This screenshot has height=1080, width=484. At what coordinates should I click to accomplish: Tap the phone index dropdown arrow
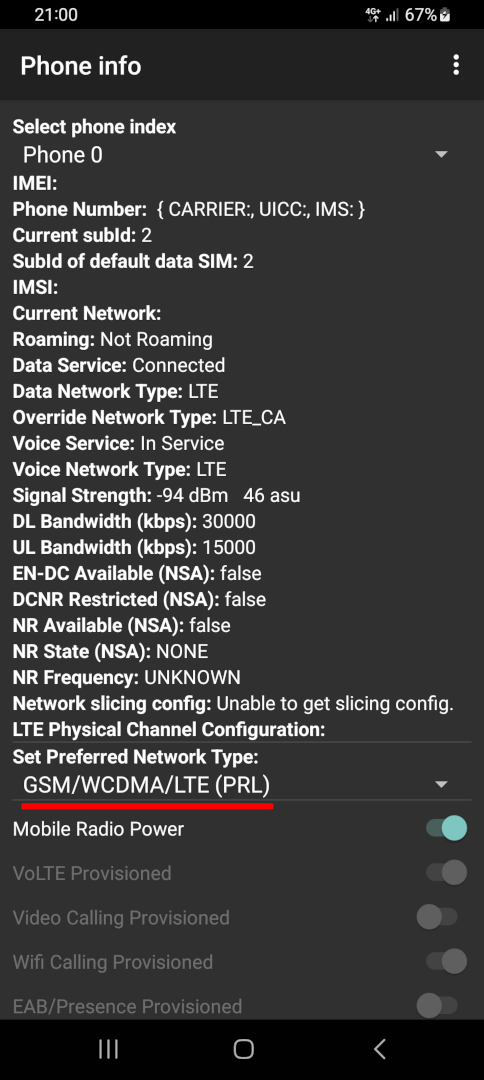coord(441,154)
